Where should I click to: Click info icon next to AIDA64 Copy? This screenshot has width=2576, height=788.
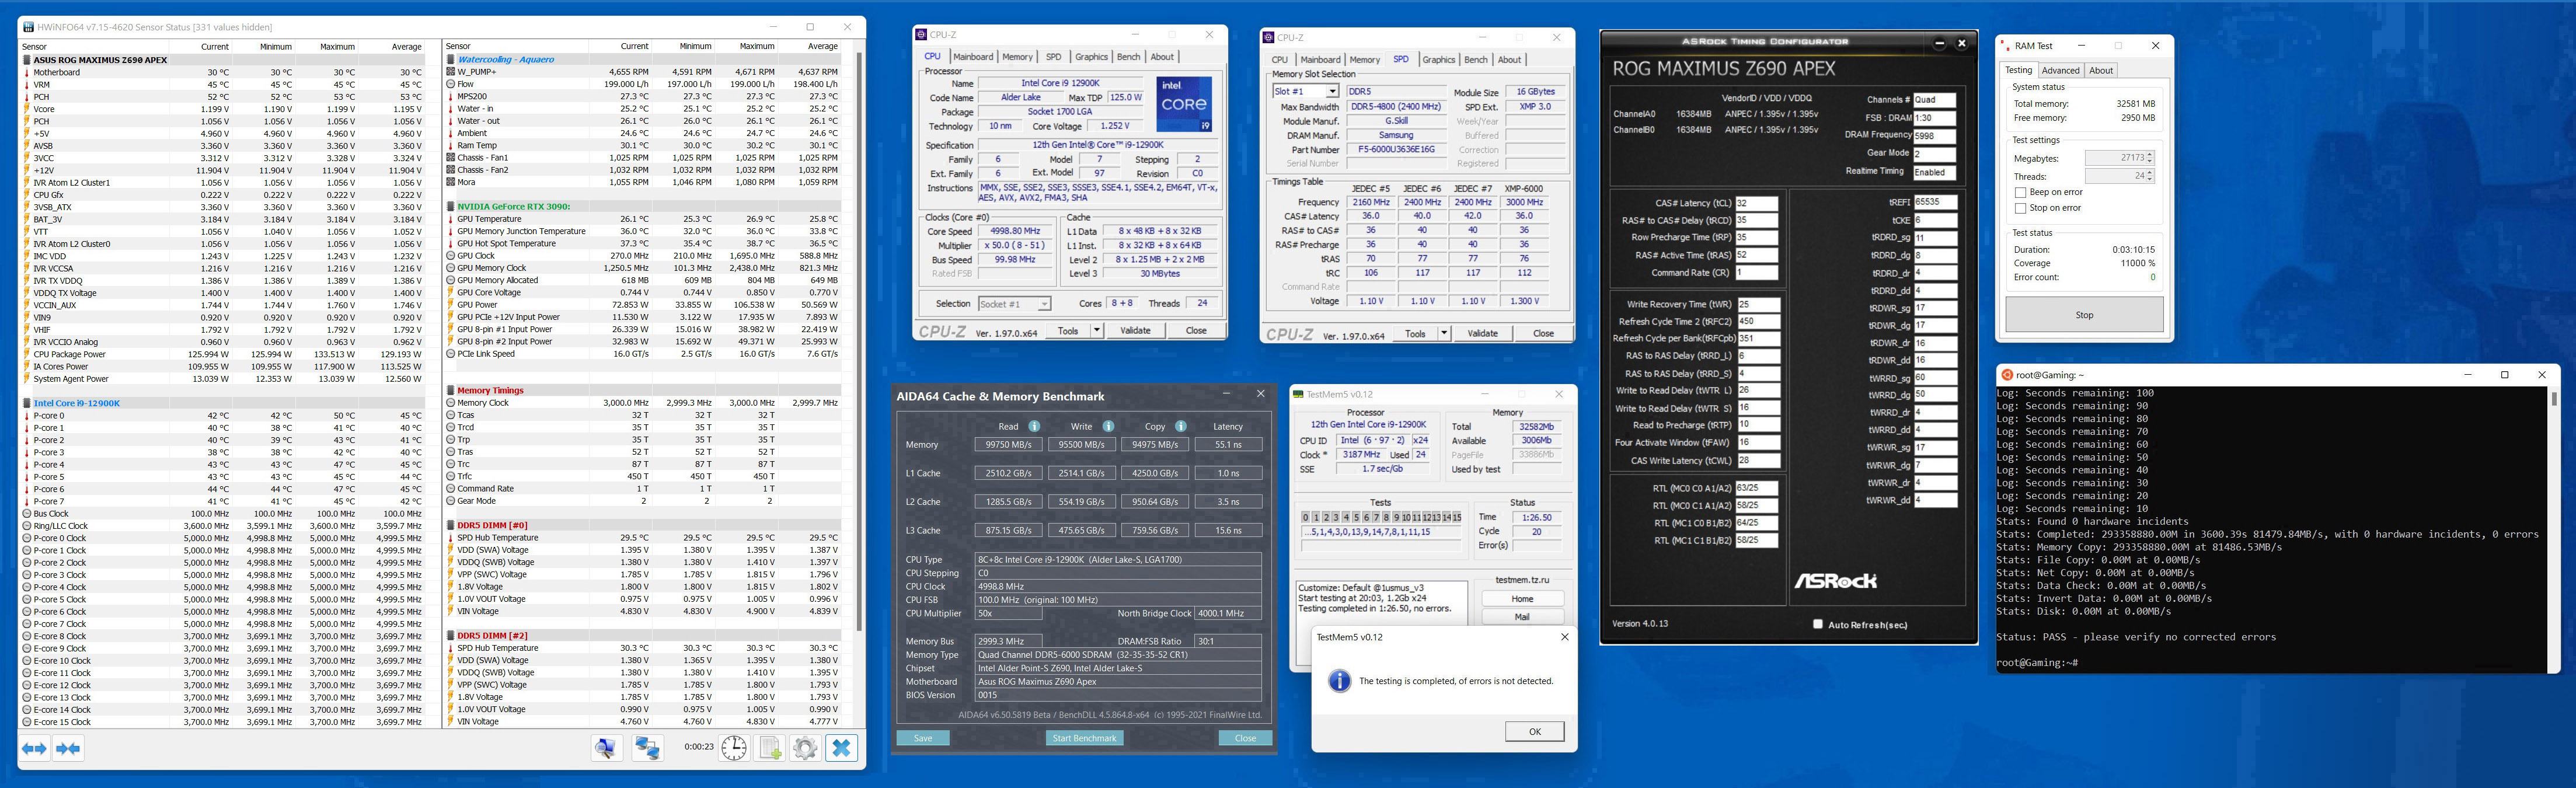coord(1181,426)
